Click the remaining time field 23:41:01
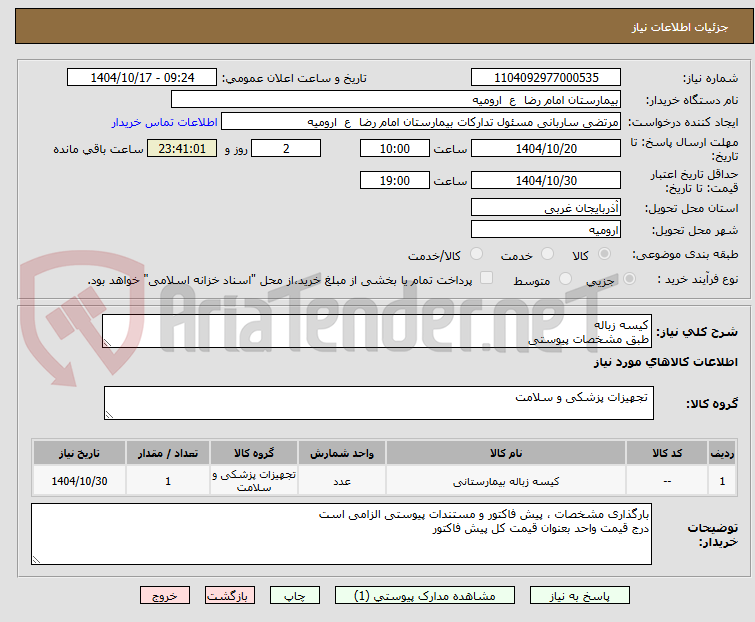Viewport: 755px width, 622px height. point(182,148)
